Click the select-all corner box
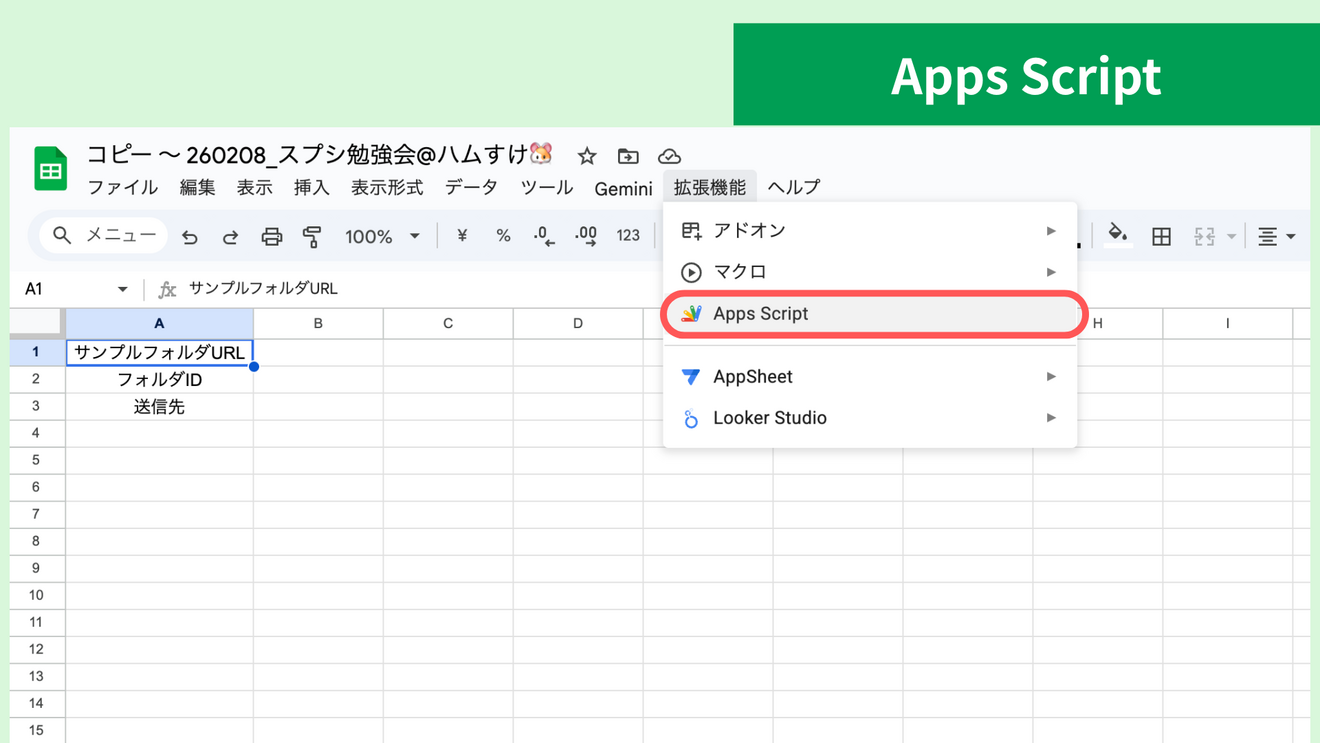 point(37,324)
